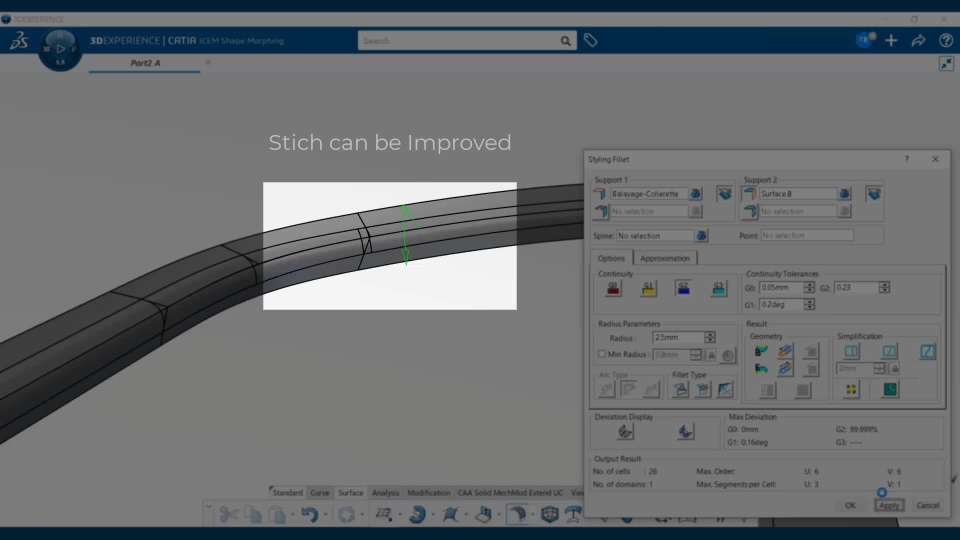The width and height of the screenshot is (960, 540).
Task: Click OK in Styling Fillet dialog
Action: point(850,506)
